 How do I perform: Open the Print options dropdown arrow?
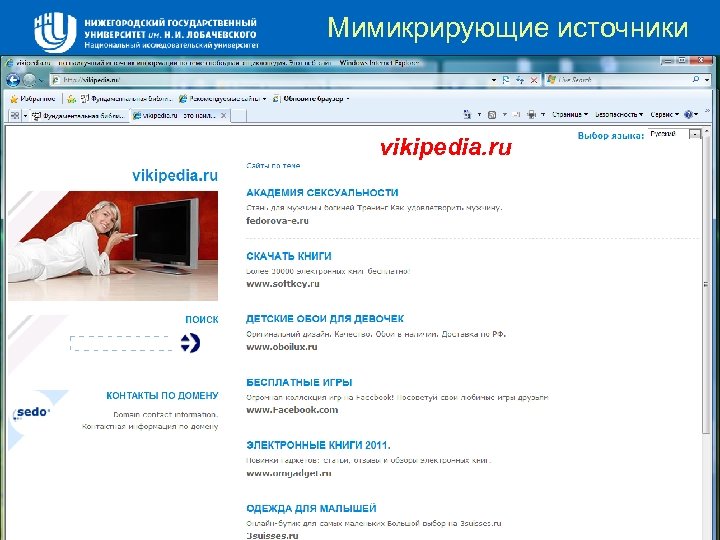coord(543,115)
